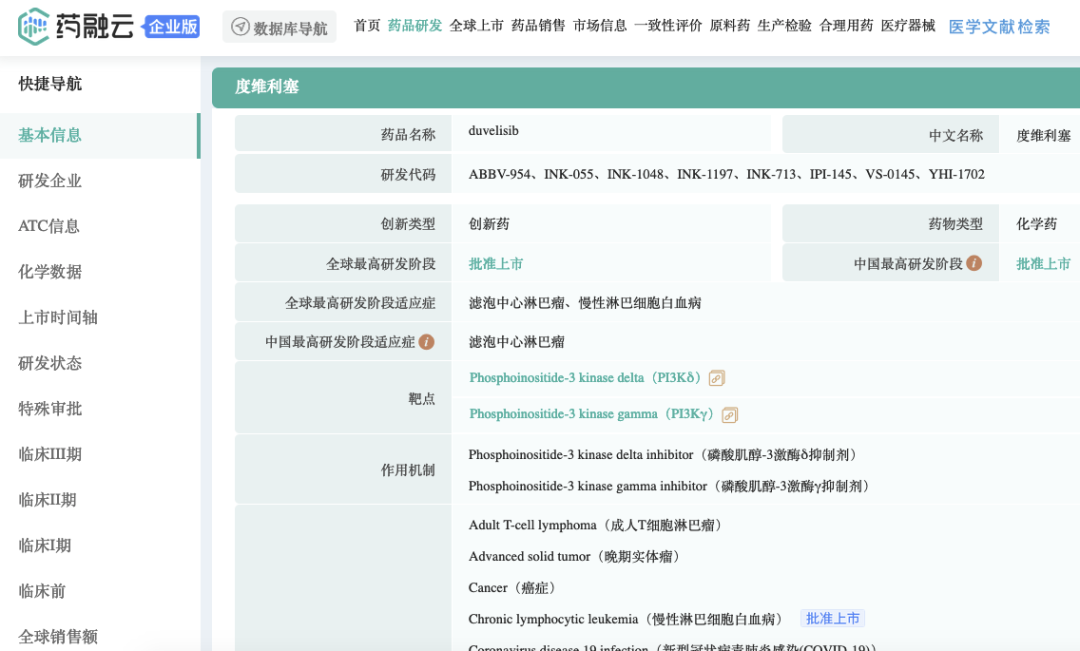Click Advanced solid tumor indication

pos(576,556)
